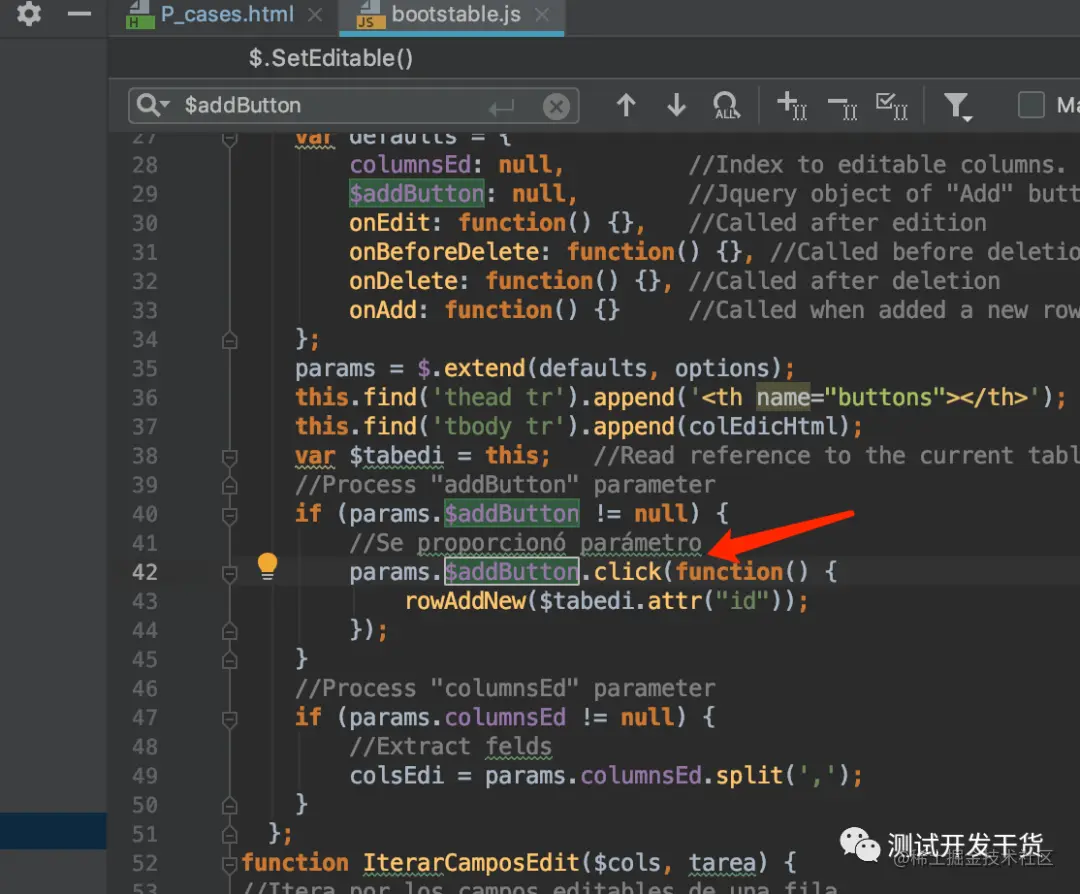1080x894 pixels.
Task: Open the search history magnifier dropdown
Action: click(152, 105)
